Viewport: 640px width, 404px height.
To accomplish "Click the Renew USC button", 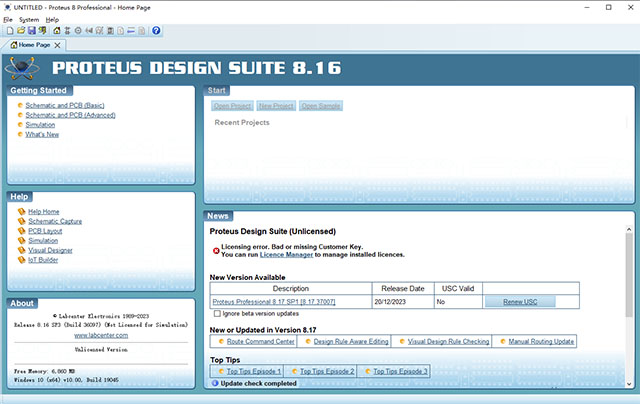I will (x=520, y=302).
